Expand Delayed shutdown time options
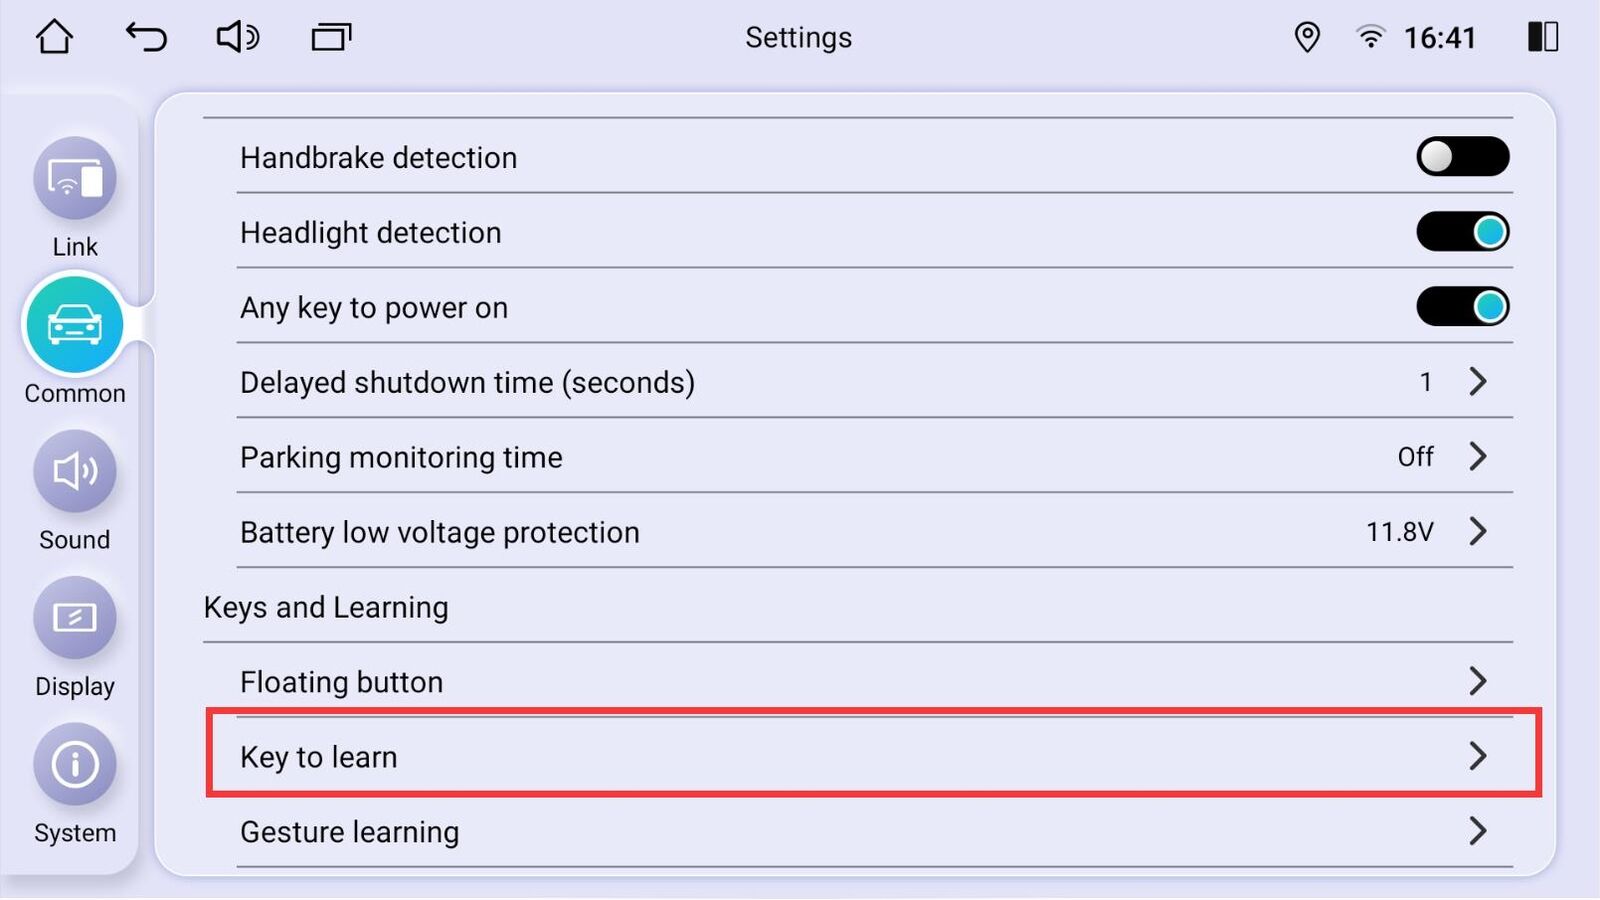This screenshot has height=900, width=1600. 1479,381
